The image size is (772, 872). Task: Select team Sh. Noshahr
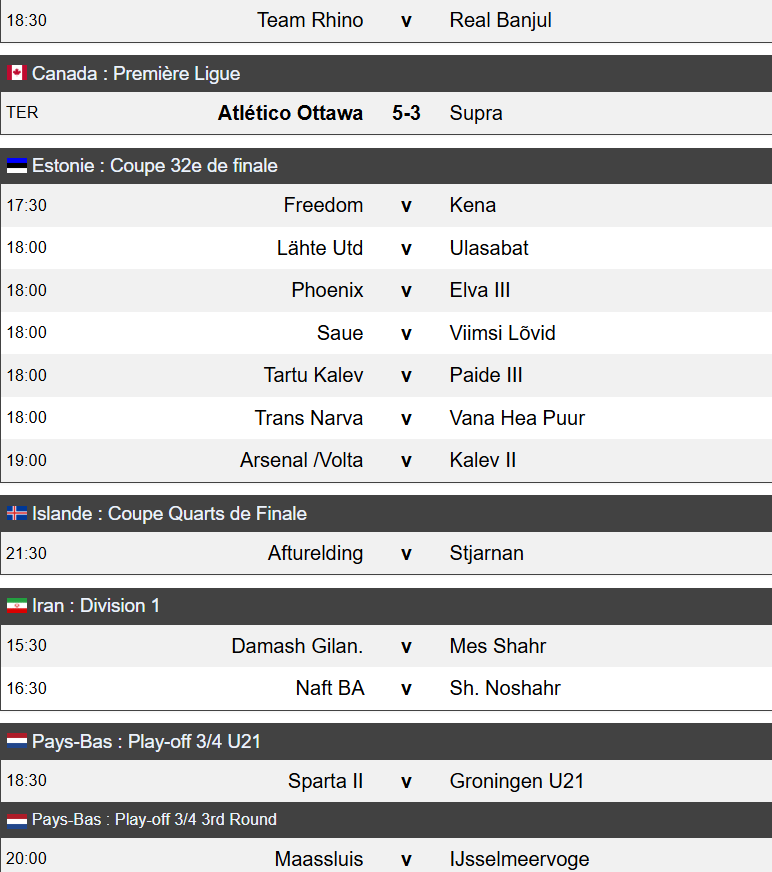coord(505,688)
